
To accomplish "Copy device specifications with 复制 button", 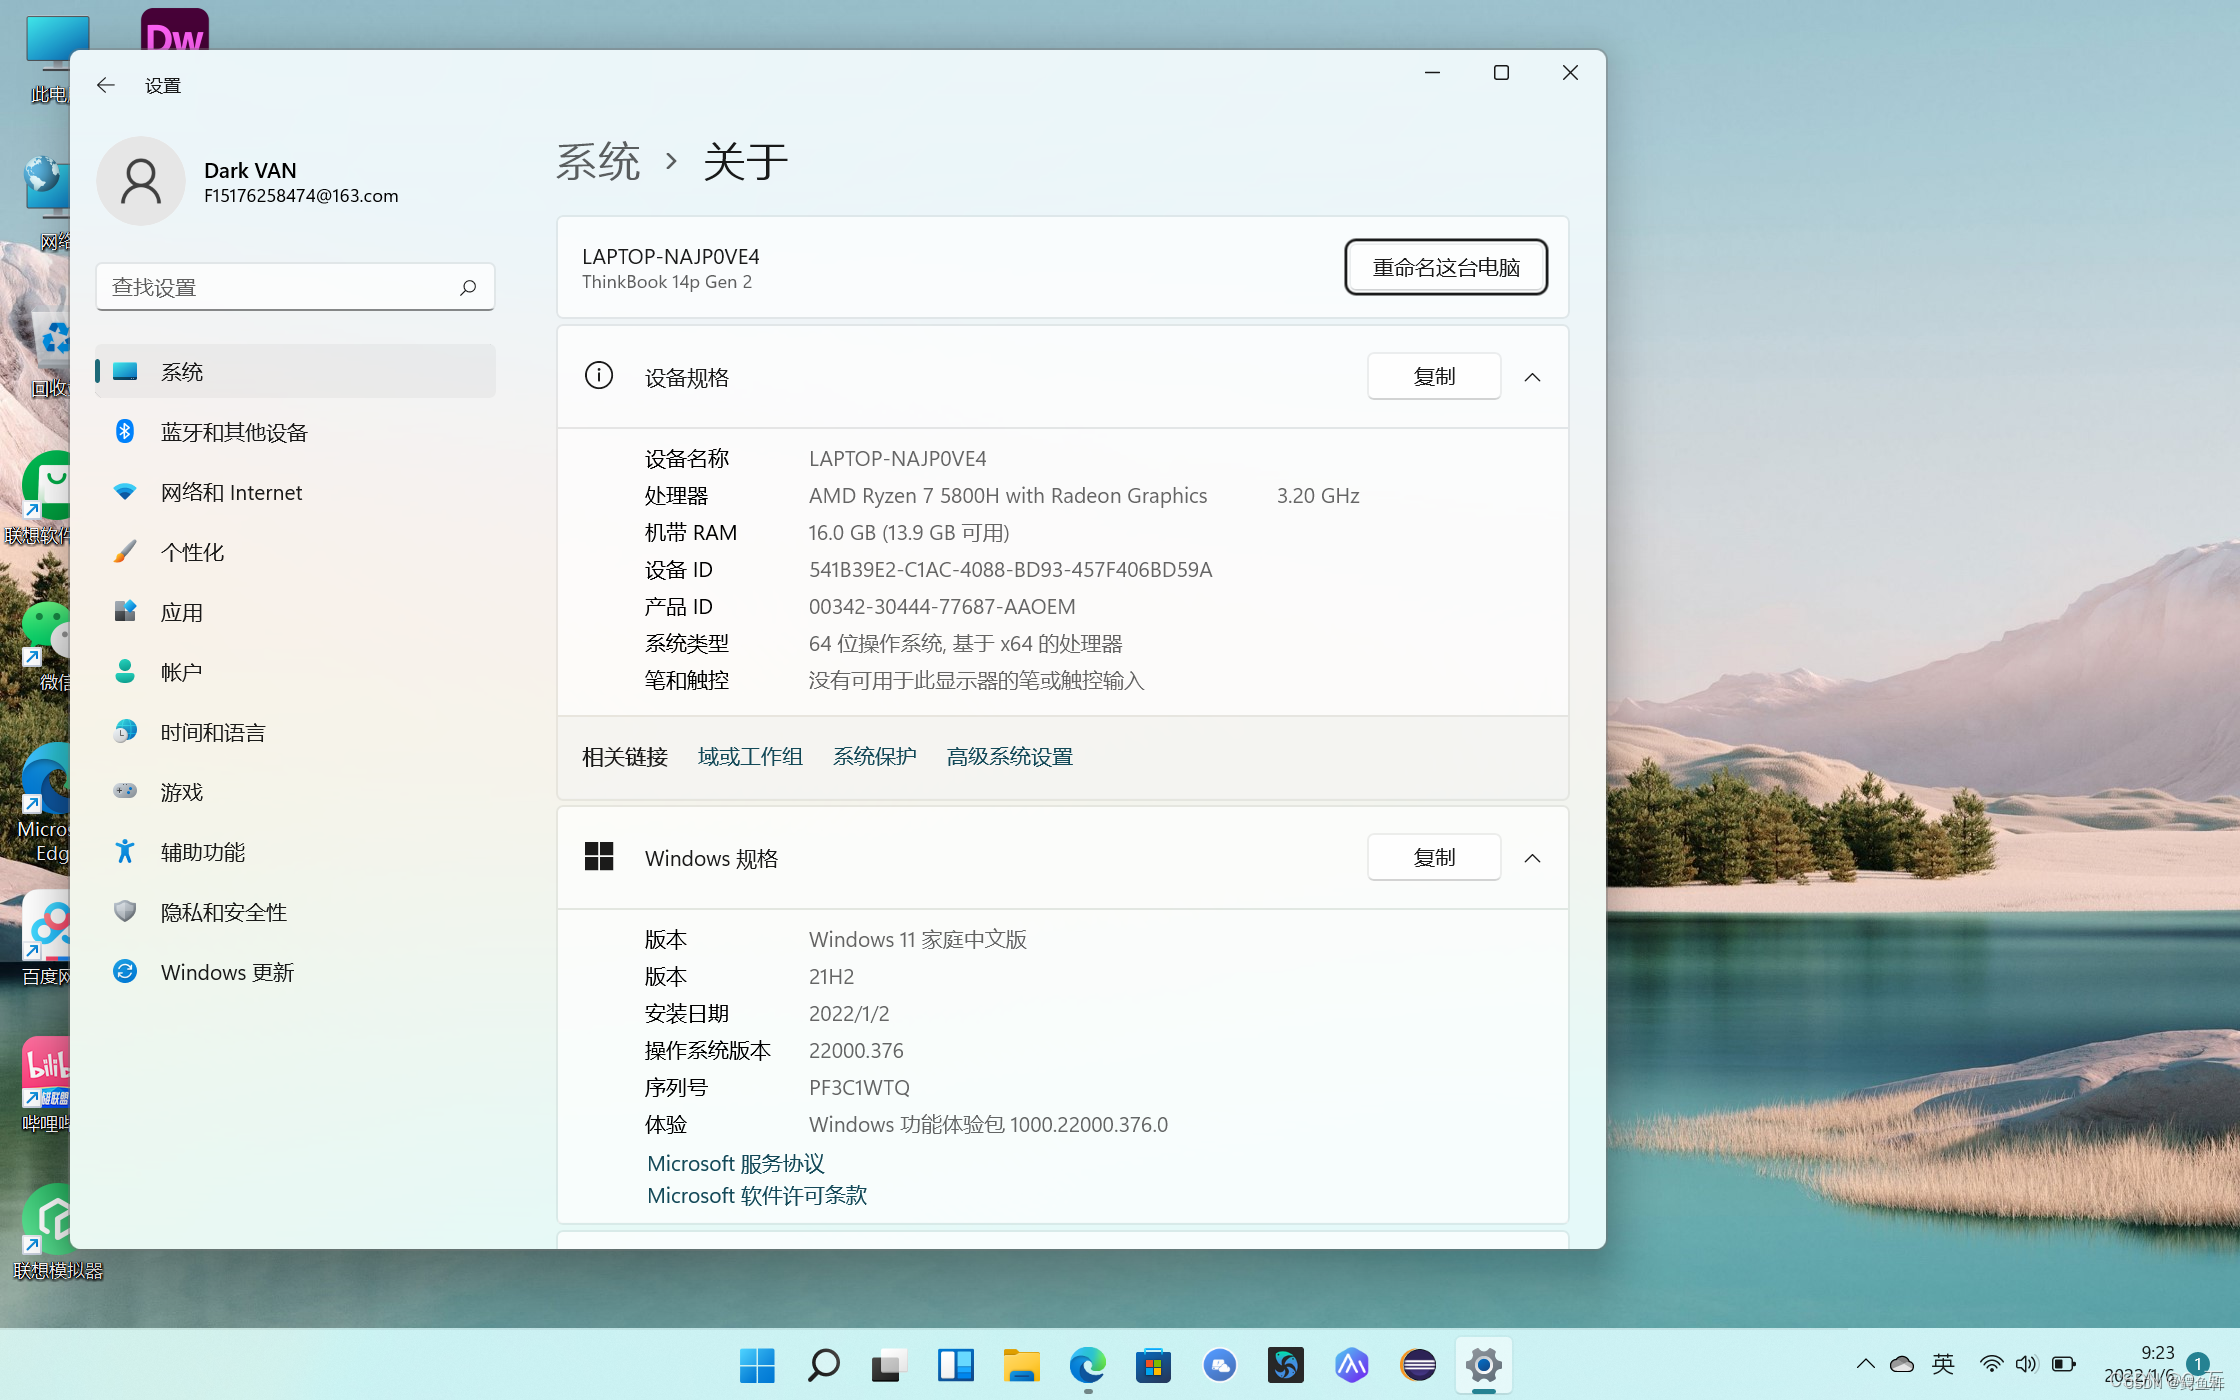I will point(1434,377).
